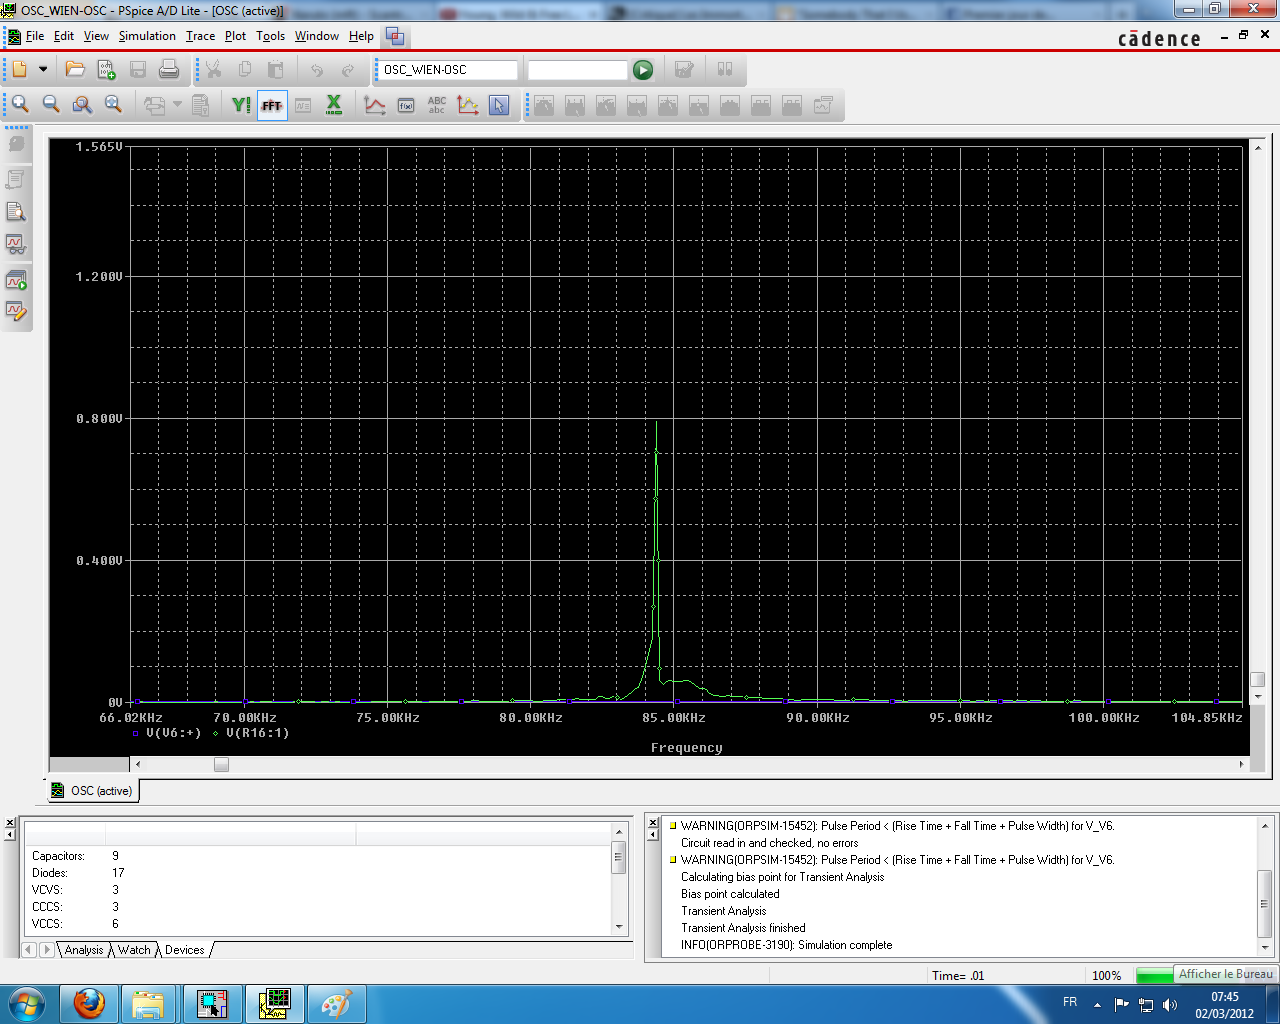Screen dimensions: 1280x1024
Task: Click the Zoom In magnifier icon
Action: coord(20,104)
